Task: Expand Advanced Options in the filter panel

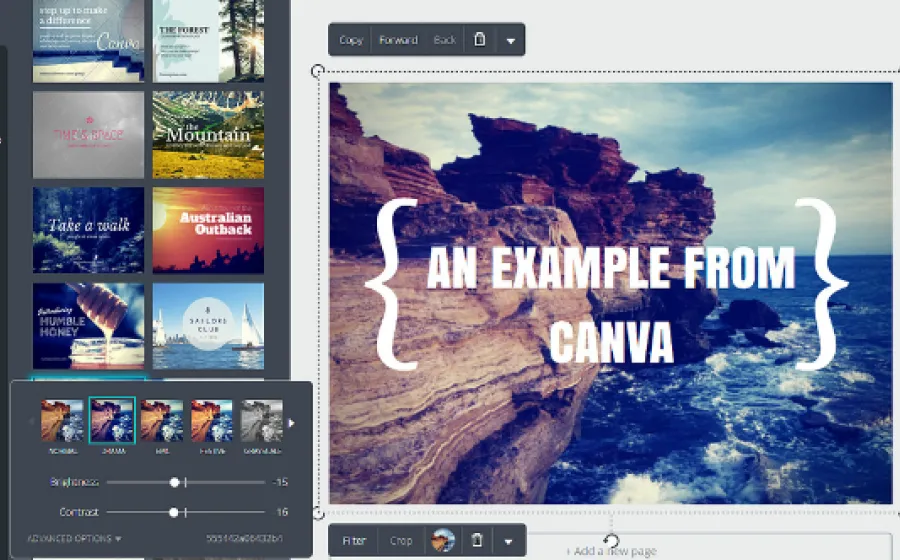Action: point(74,538)
